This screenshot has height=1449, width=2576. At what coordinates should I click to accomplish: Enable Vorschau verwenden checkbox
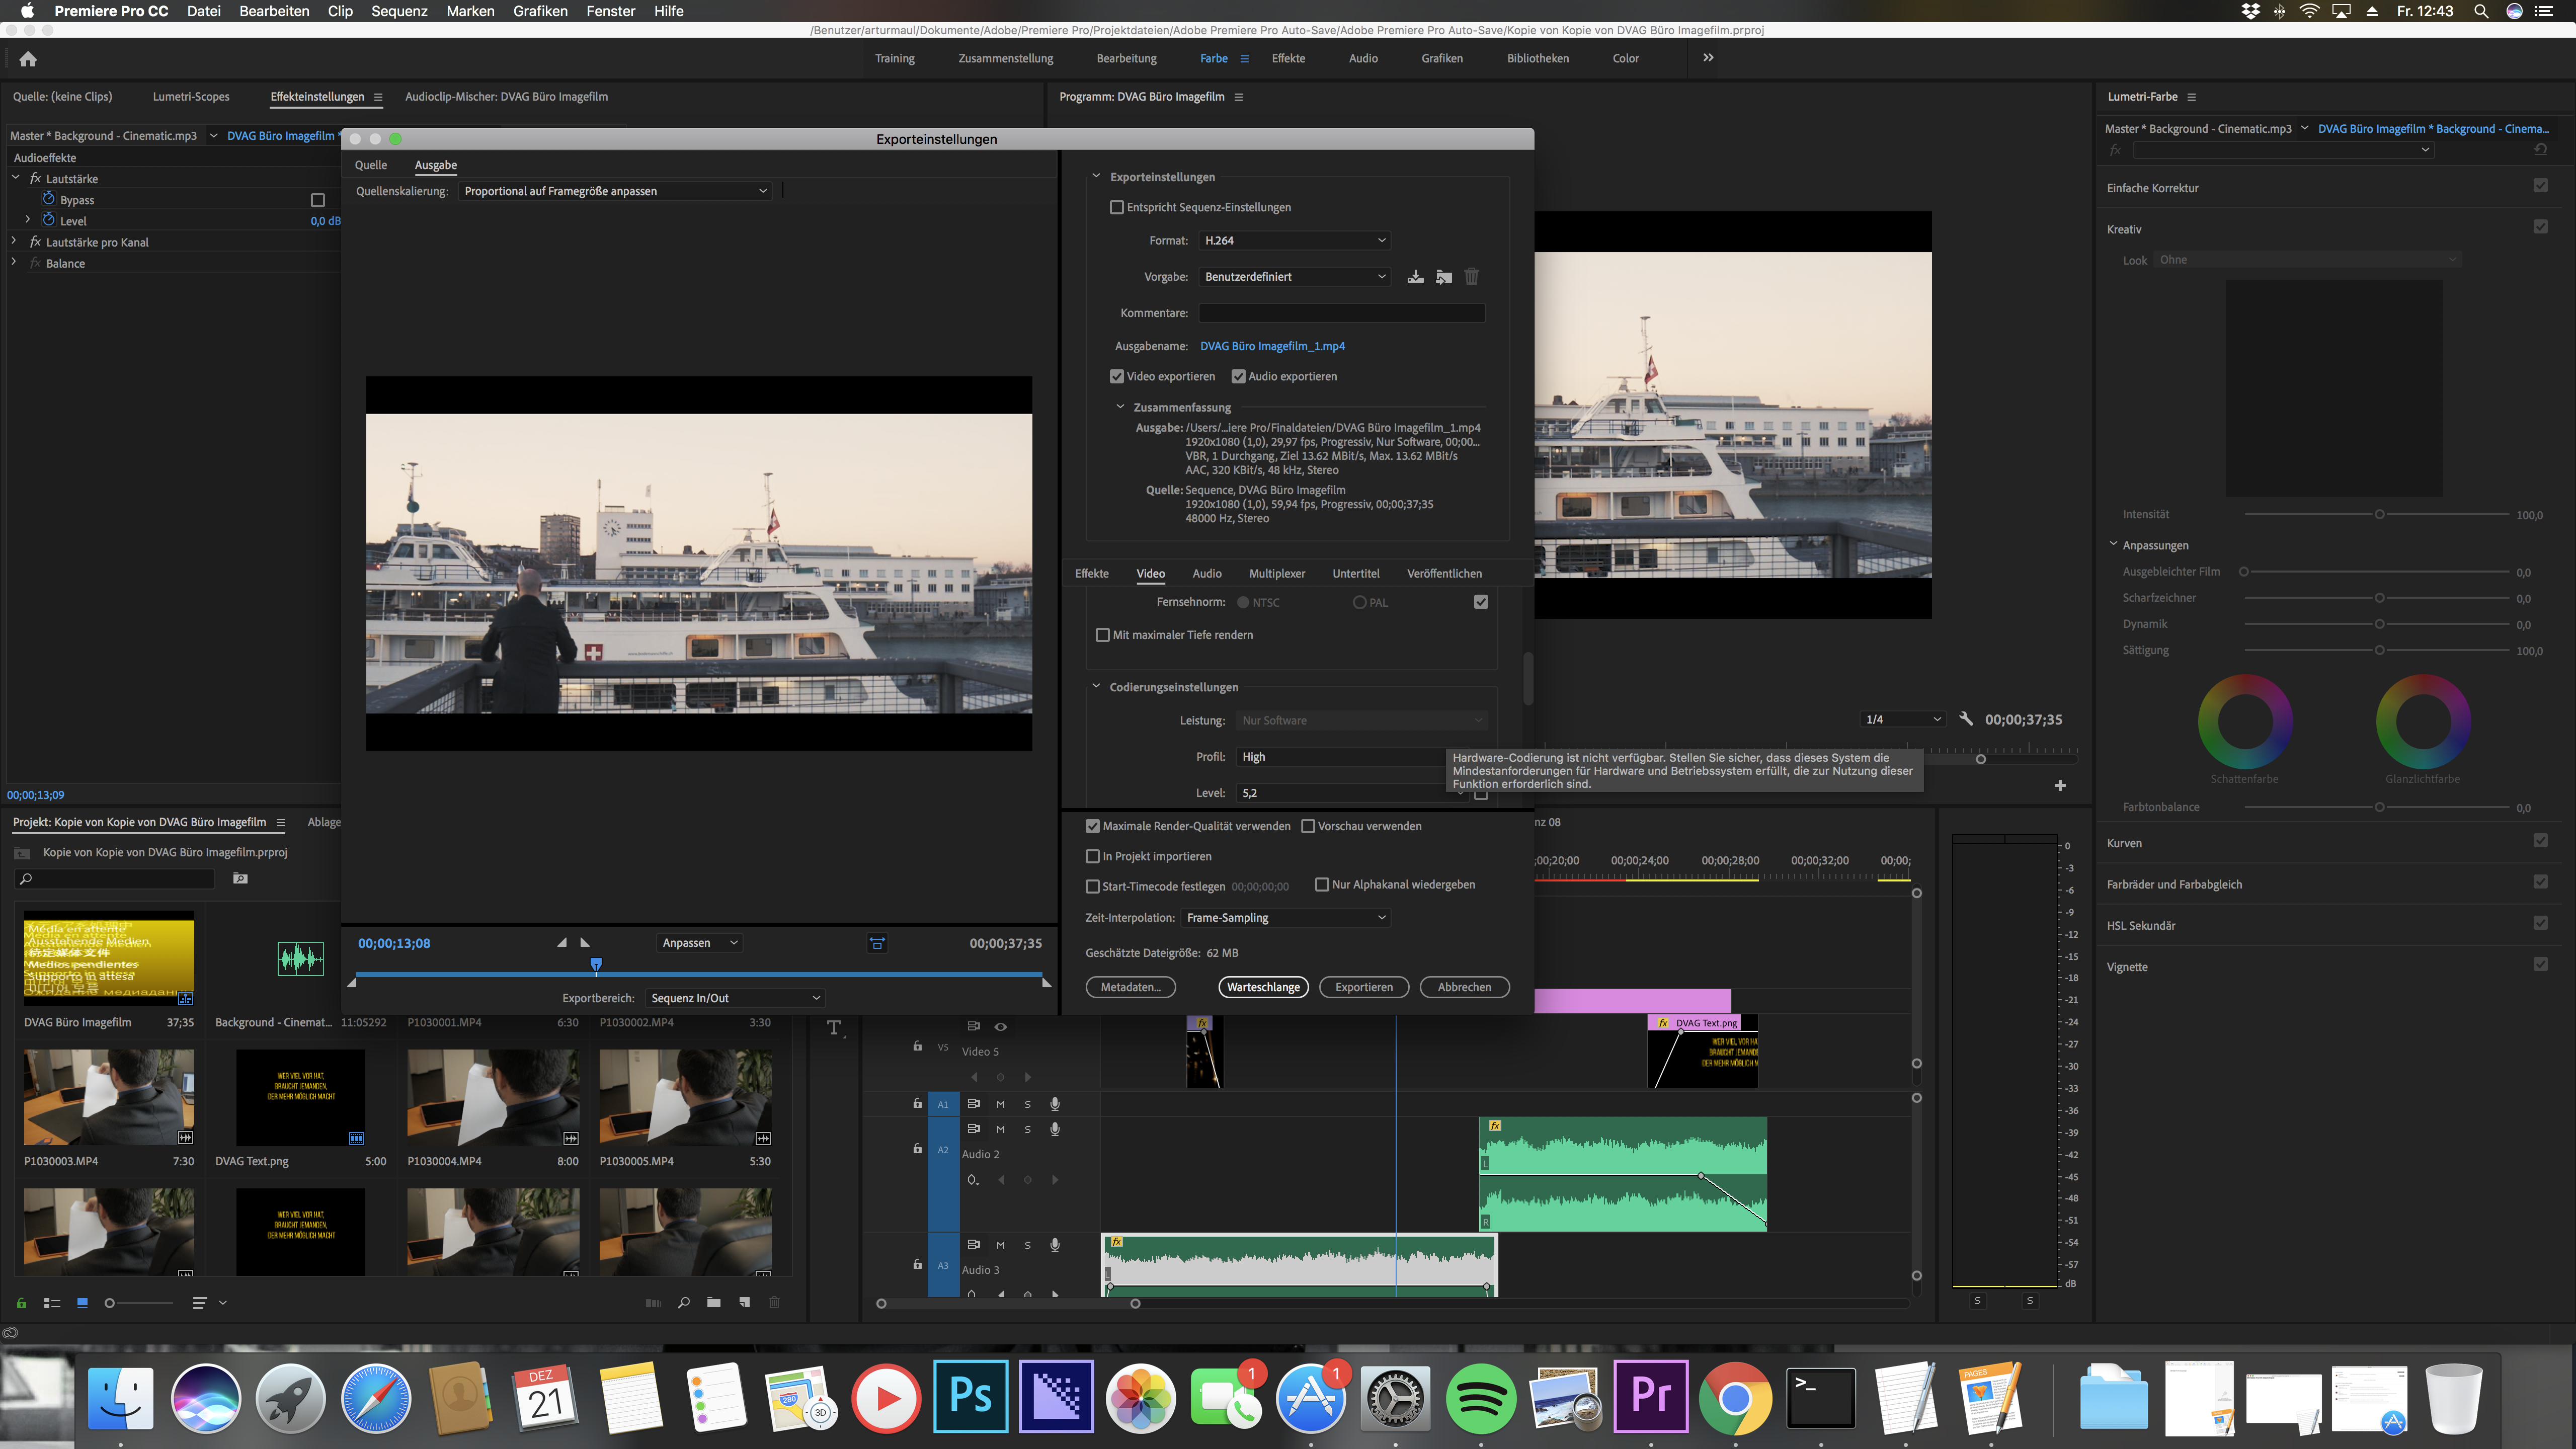click(1308, 826)
